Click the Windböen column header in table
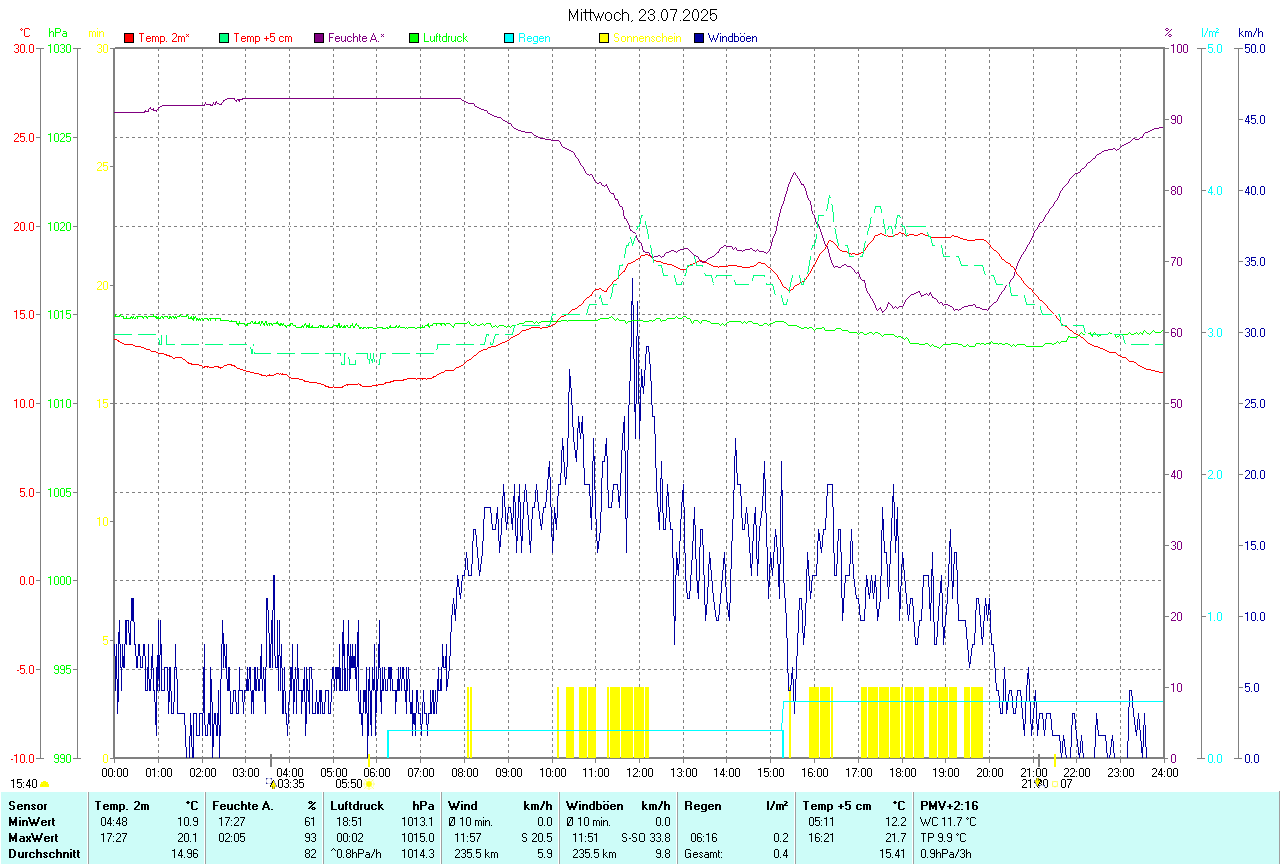Viewport: 1280px width, 864px height. (595, 805)
